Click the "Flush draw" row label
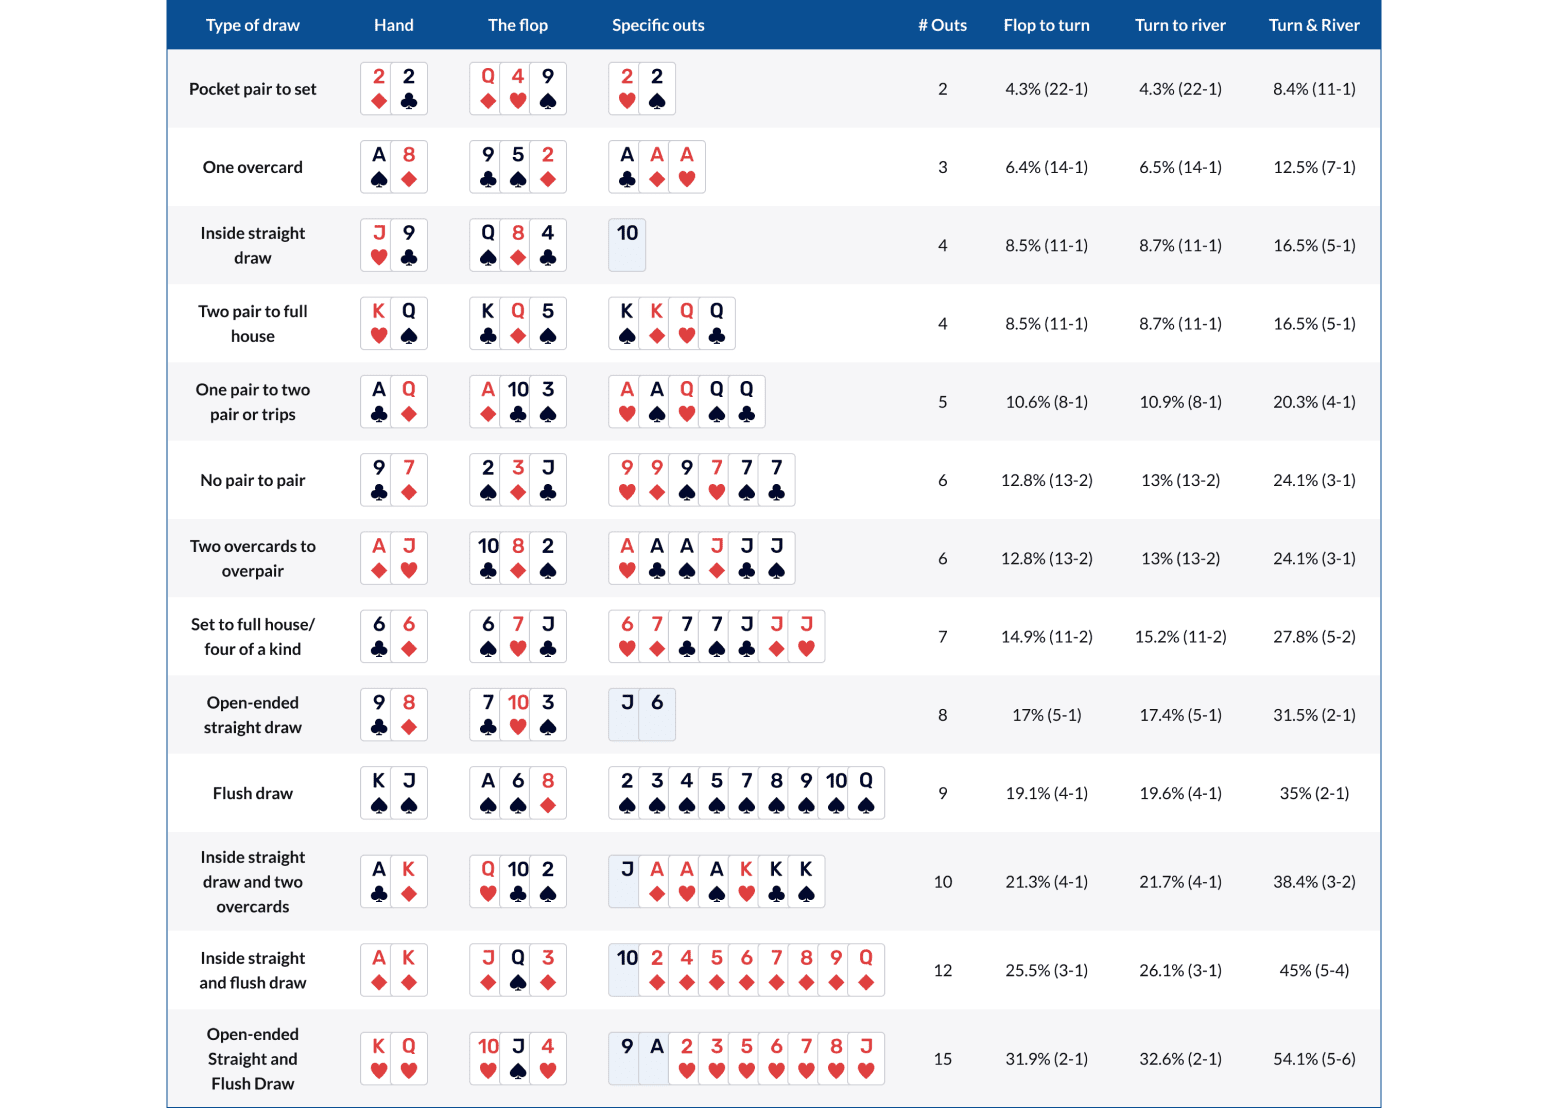 coord(252,793)
